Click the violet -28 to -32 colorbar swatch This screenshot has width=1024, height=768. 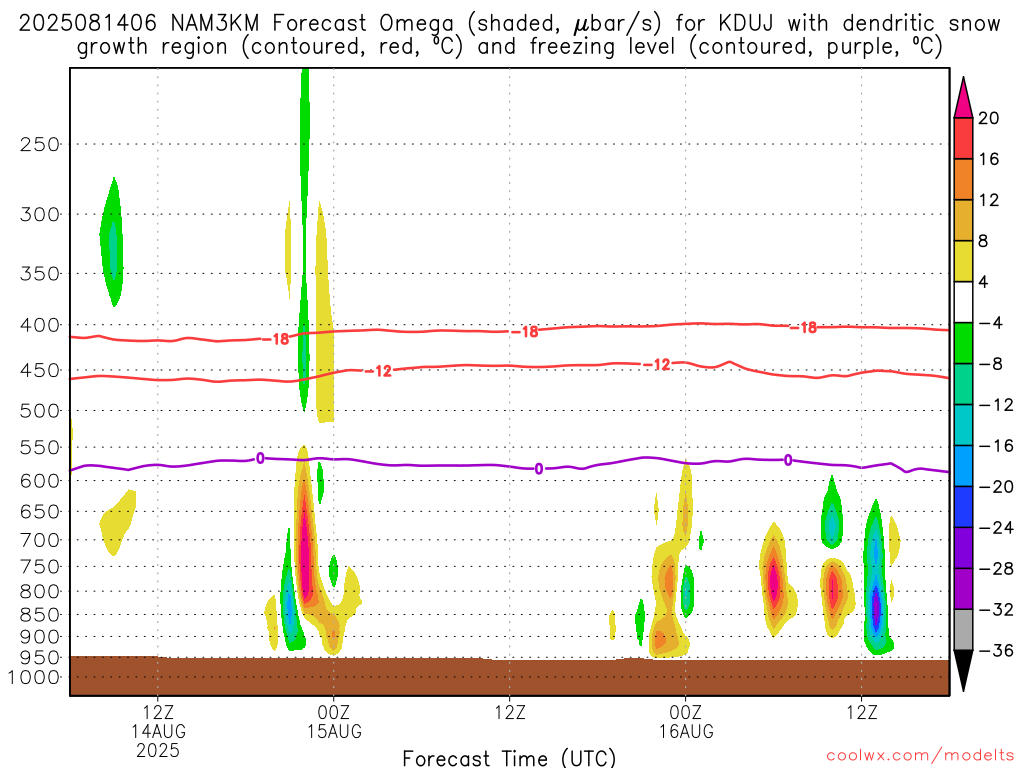click(963, 589)
